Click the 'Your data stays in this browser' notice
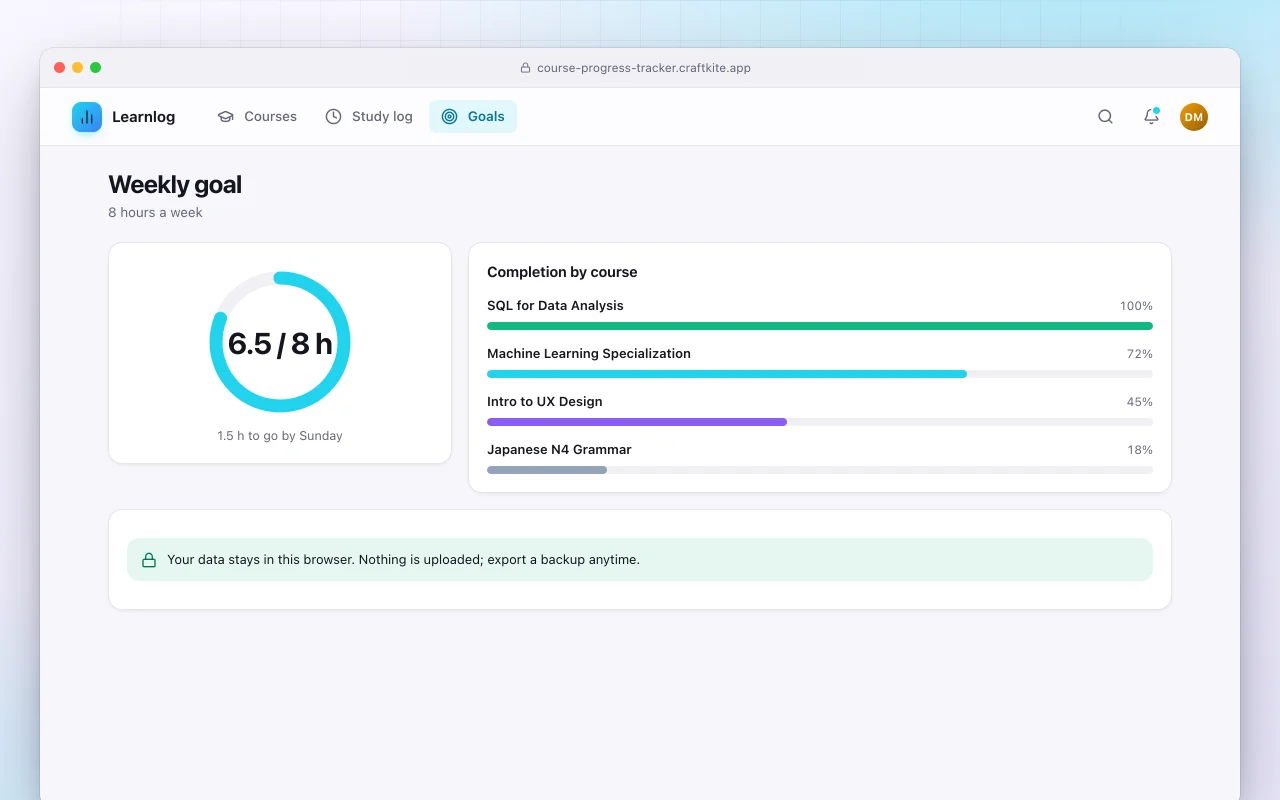 tap(640, 560)
